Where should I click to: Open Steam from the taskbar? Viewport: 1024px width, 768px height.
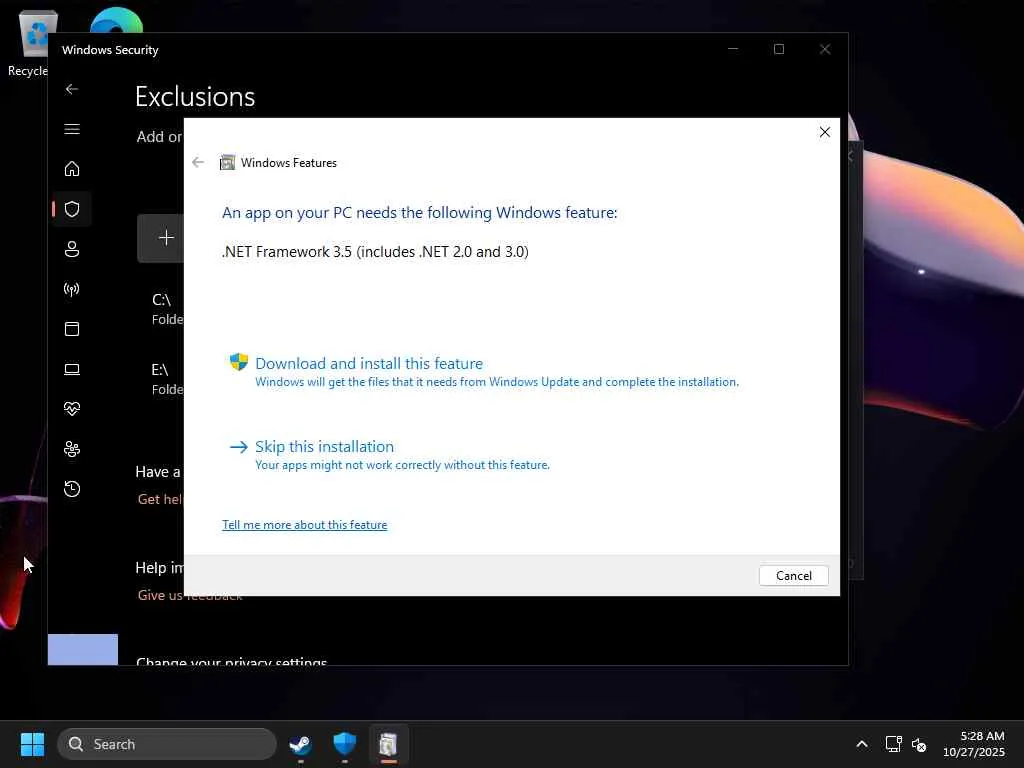pos(300,744)
